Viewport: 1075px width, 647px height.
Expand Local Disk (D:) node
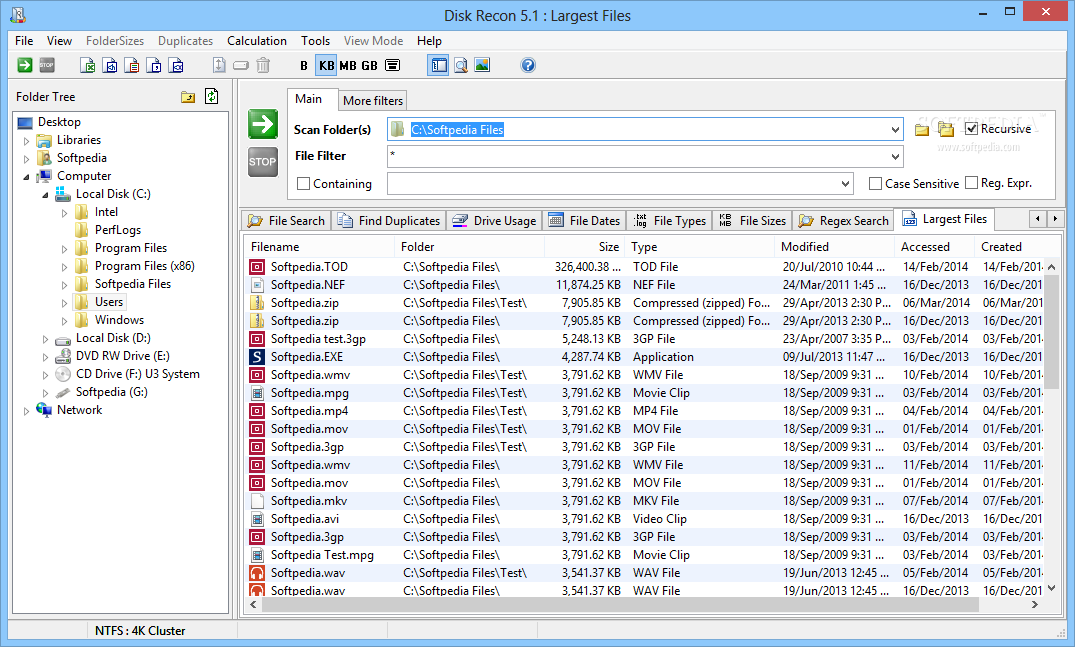point(46,339)
